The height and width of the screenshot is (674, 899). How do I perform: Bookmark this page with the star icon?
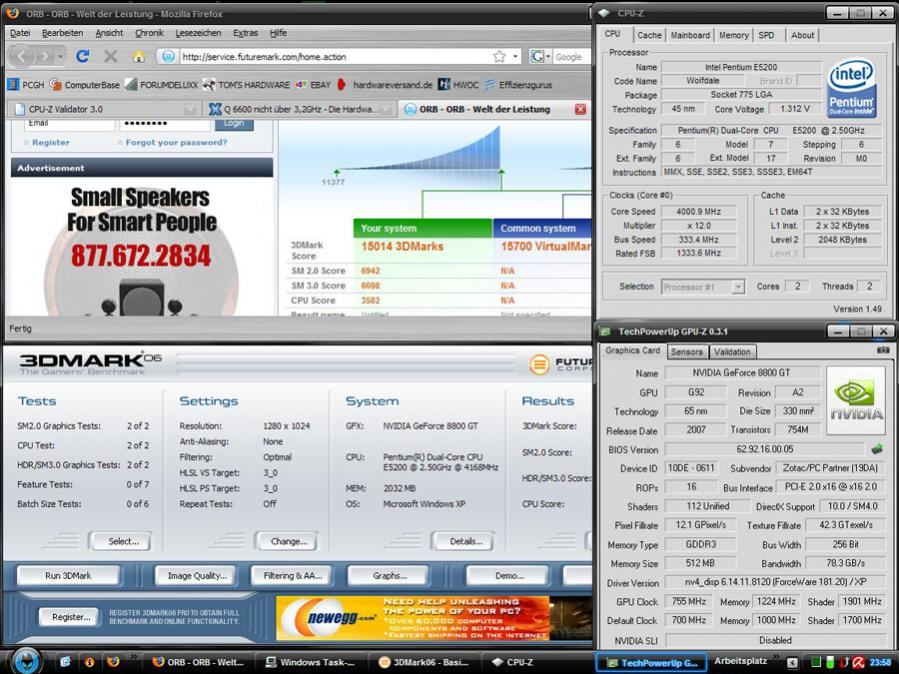coord(499,56)
